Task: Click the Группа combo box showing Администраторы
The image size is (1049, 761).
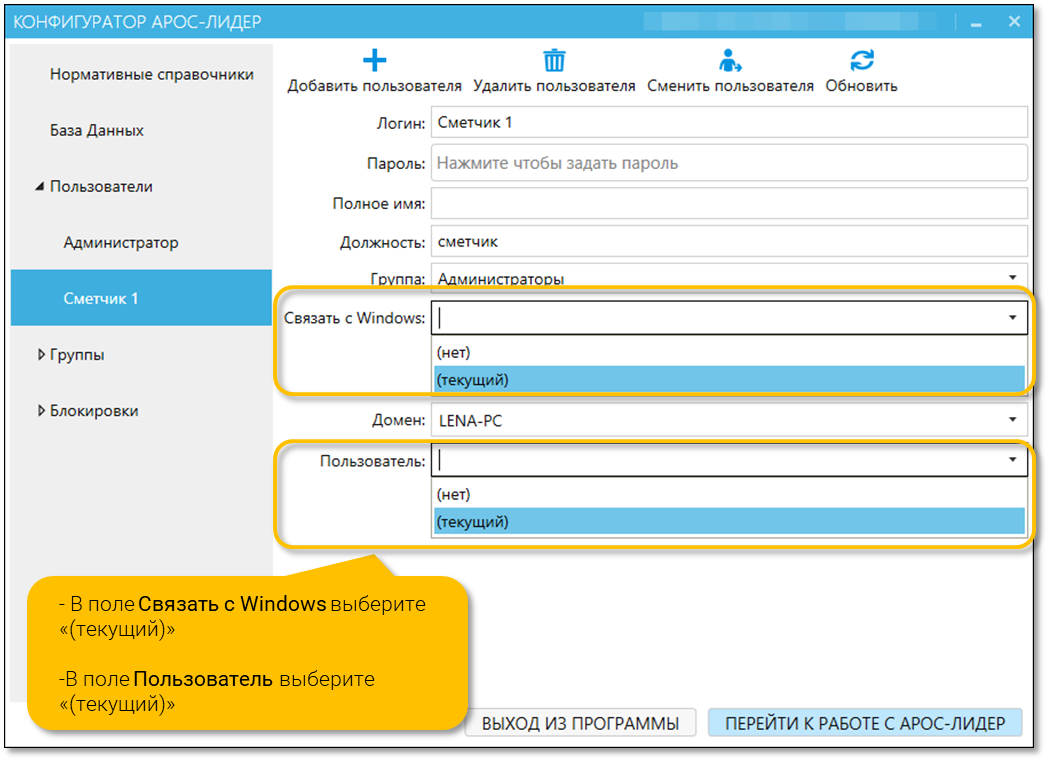Action: tap(729, 276)
